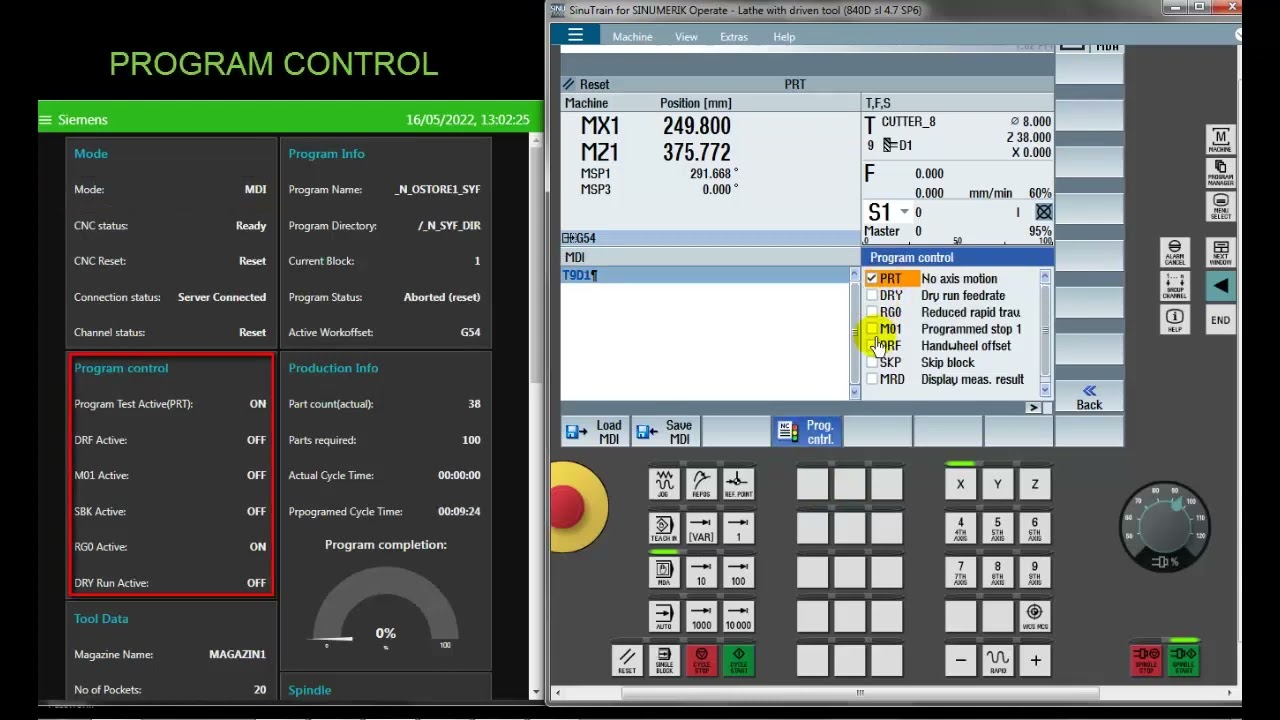Open the Extras menu
Viewport: 1280px width, 720px height.
click(733, 37)
